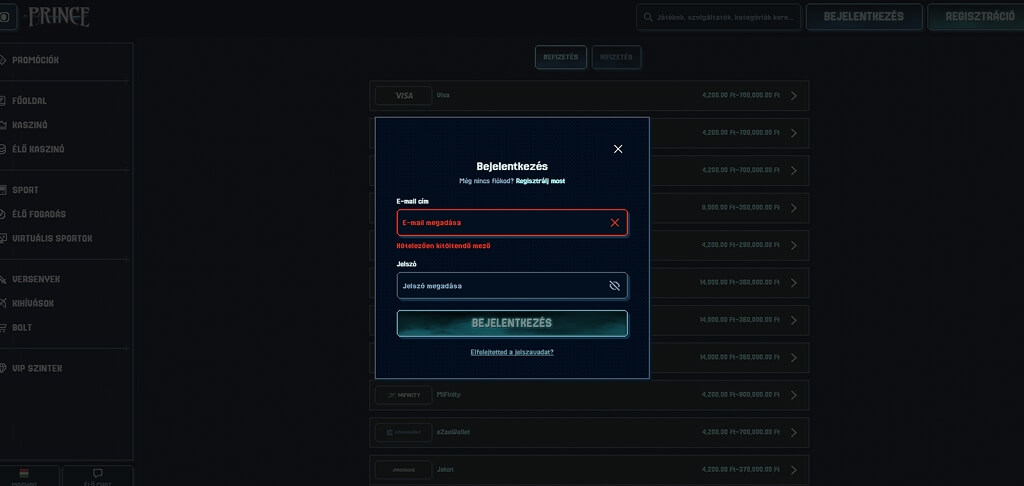Switch to the Kifizetés tab
Viewport: 1024px width, 486px height.
[x=616, y=57]
